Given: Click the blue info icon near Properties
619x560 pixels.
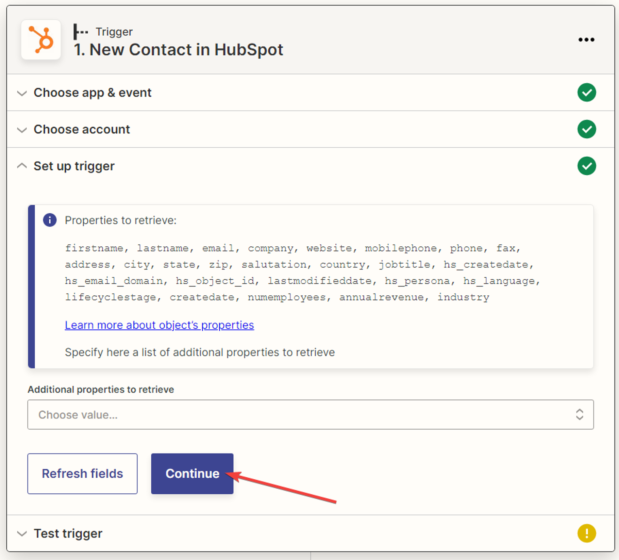Looking at the screenshot, I should (50, 220).
